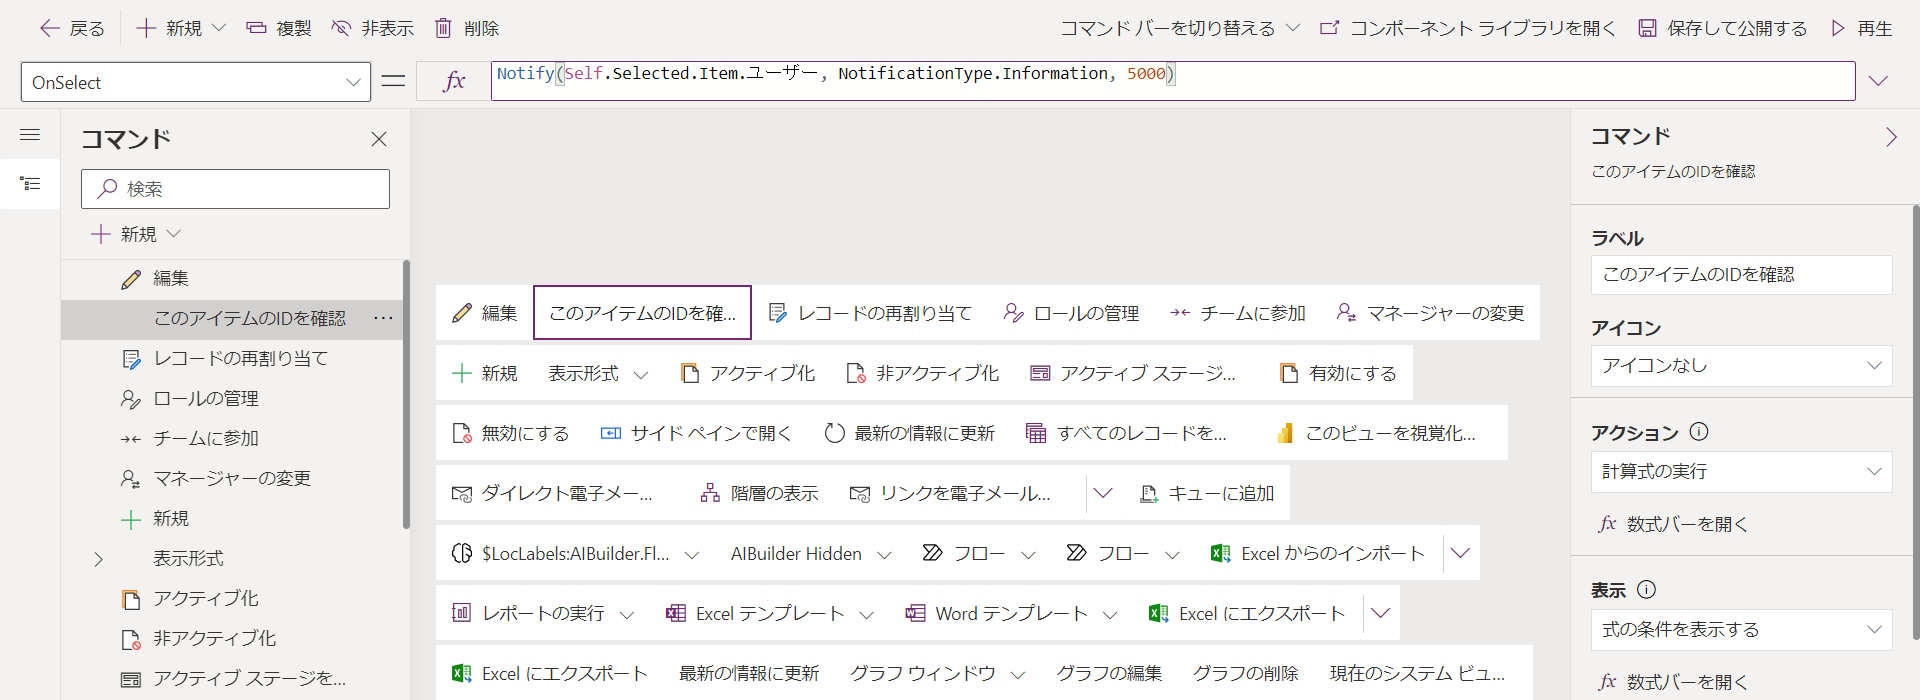The height and width of the screenshot is (700, 1920).
Task: Click the 非表示 hide icon
Action: [x=341, y=28]
